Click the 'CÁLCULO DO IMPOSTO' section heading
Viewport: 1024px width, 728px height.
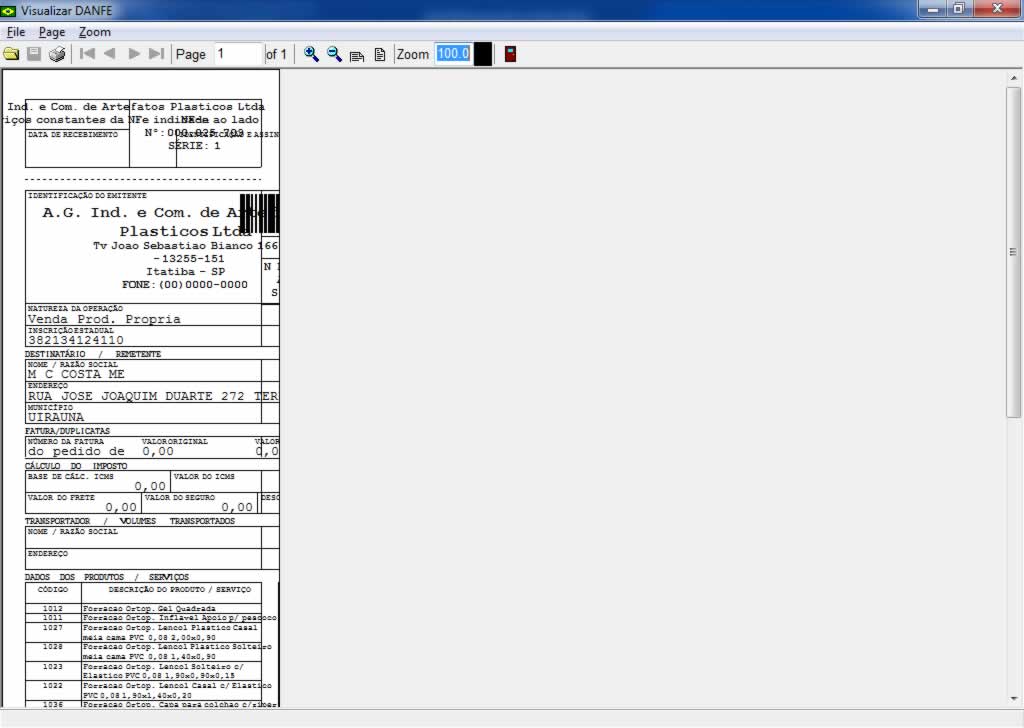[x=76, y=466]
